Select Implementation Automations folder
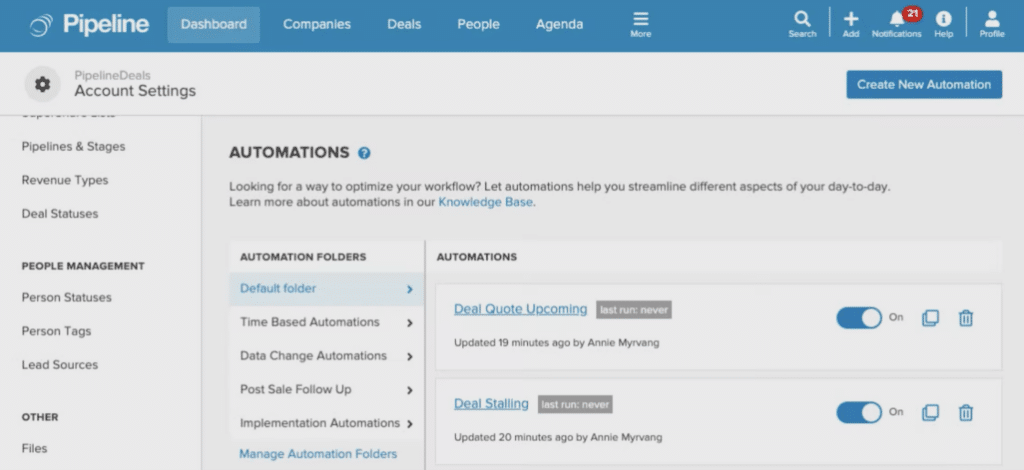1024x470 pixels. pos(327,424)
